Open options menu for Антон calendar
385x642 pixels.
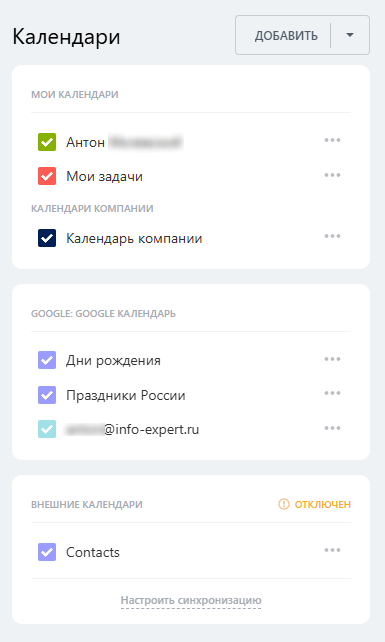coord(332,140)
